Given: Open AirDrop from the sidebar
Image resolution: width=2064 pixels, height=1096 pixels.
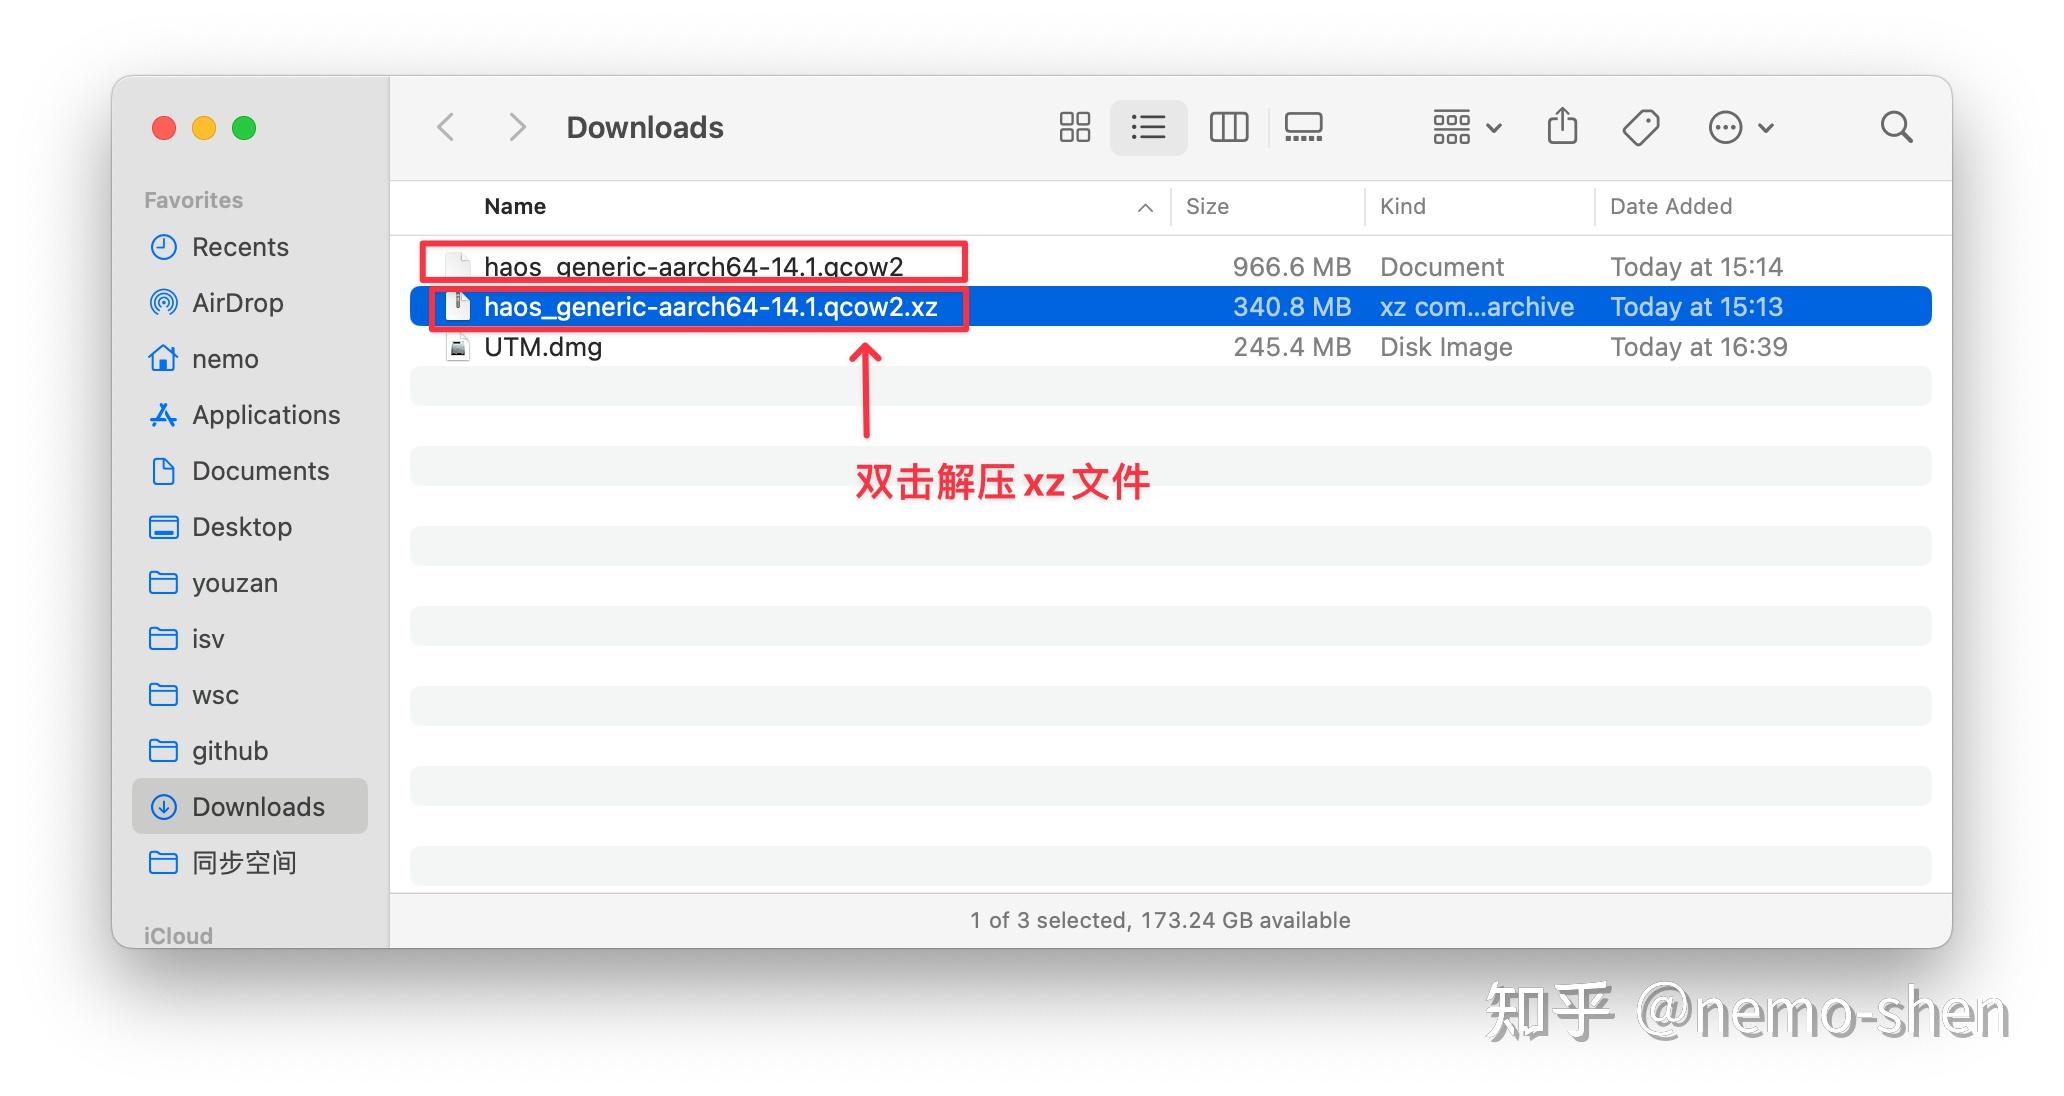Looking at the screenshot, I should (x=237, y=303).
